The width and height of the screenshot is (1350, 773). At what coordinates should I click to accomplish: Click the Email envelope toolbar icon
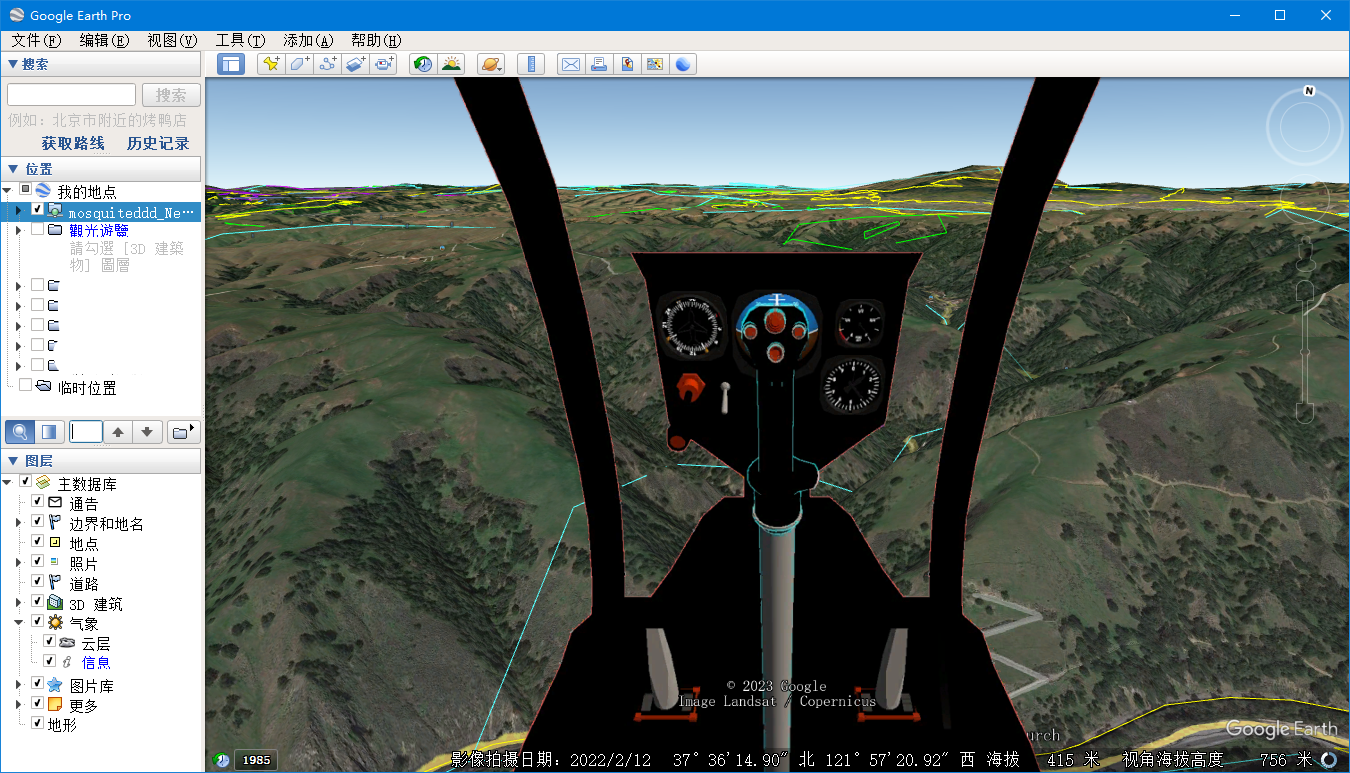[571, 64]
